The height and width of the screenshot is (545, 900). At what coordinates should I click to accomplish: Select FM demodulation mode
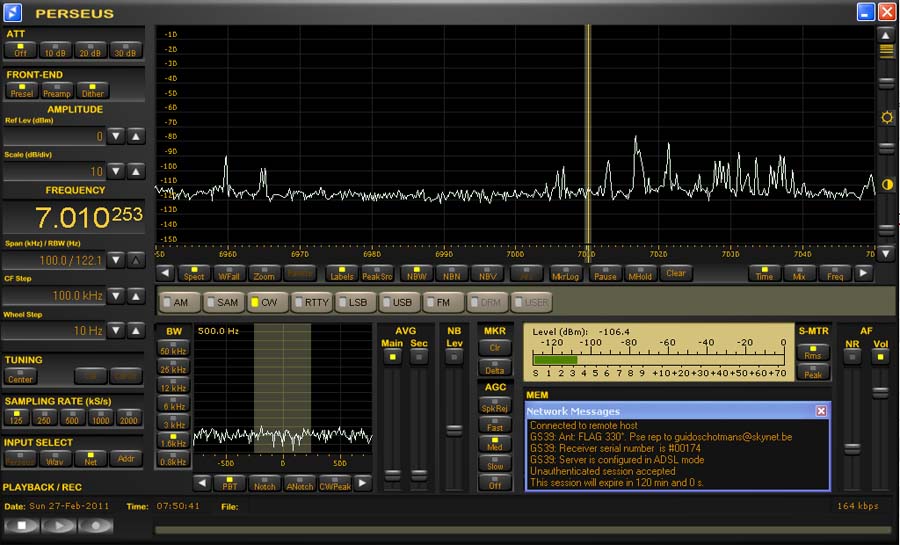(x=443, y=302)
